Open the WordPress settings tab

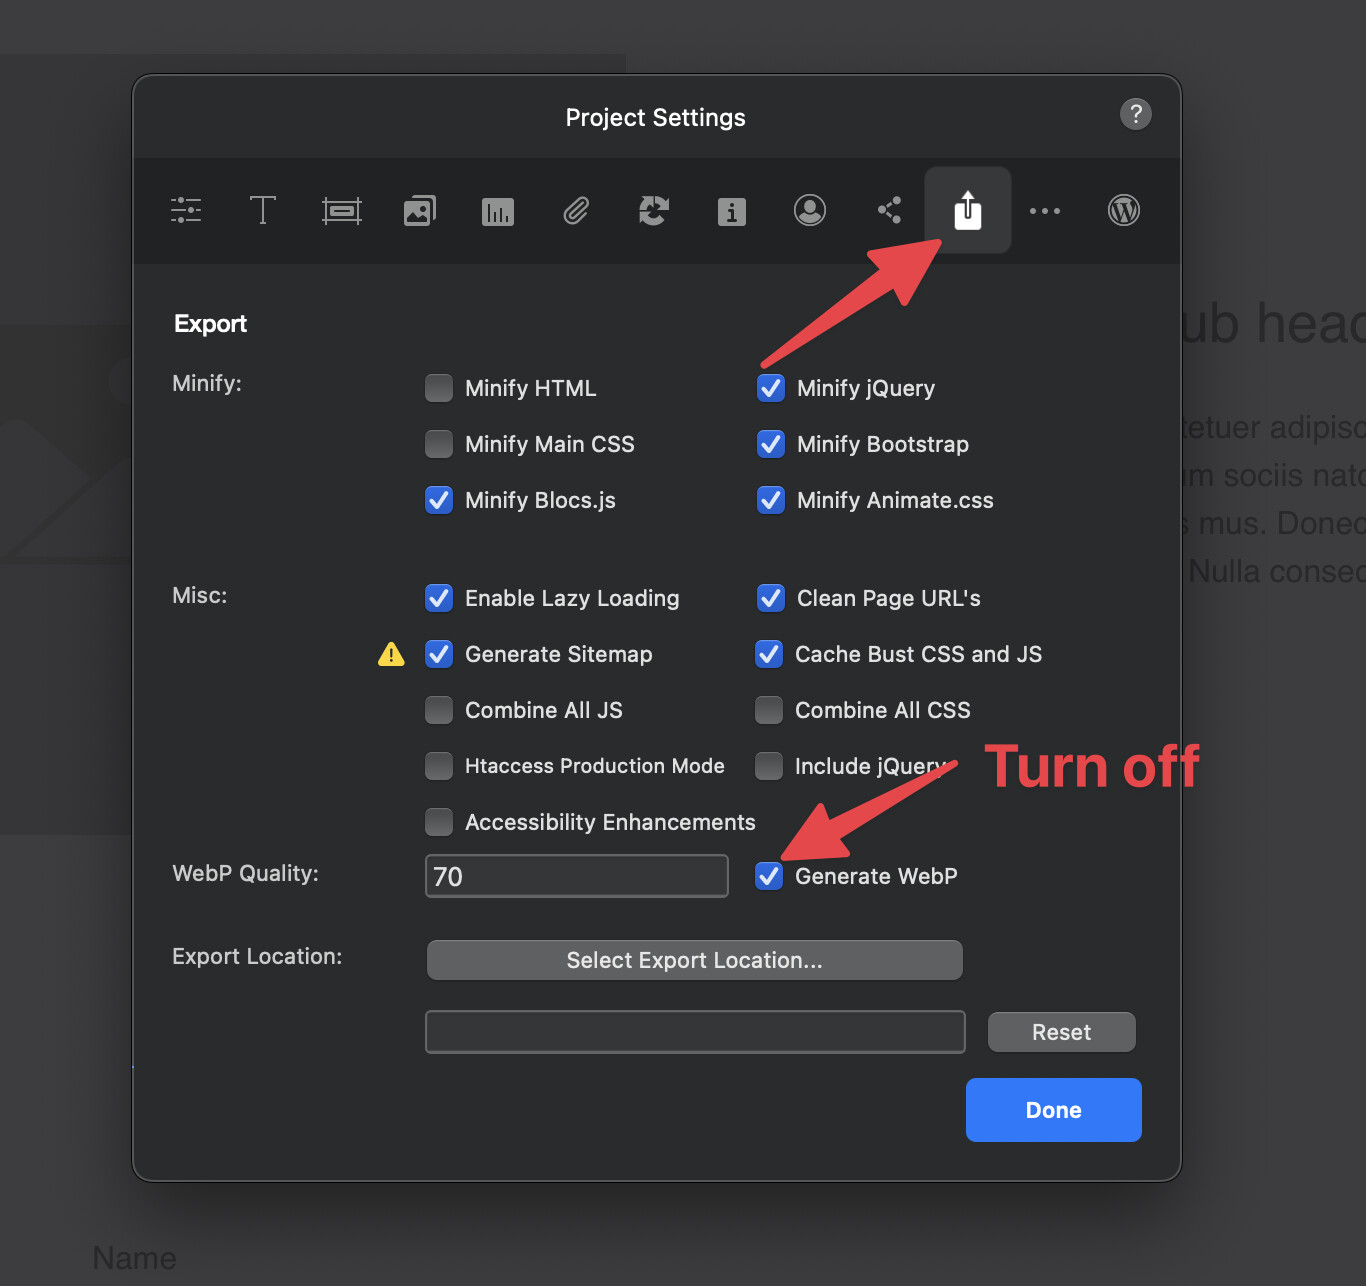[x=1124, y=210]
